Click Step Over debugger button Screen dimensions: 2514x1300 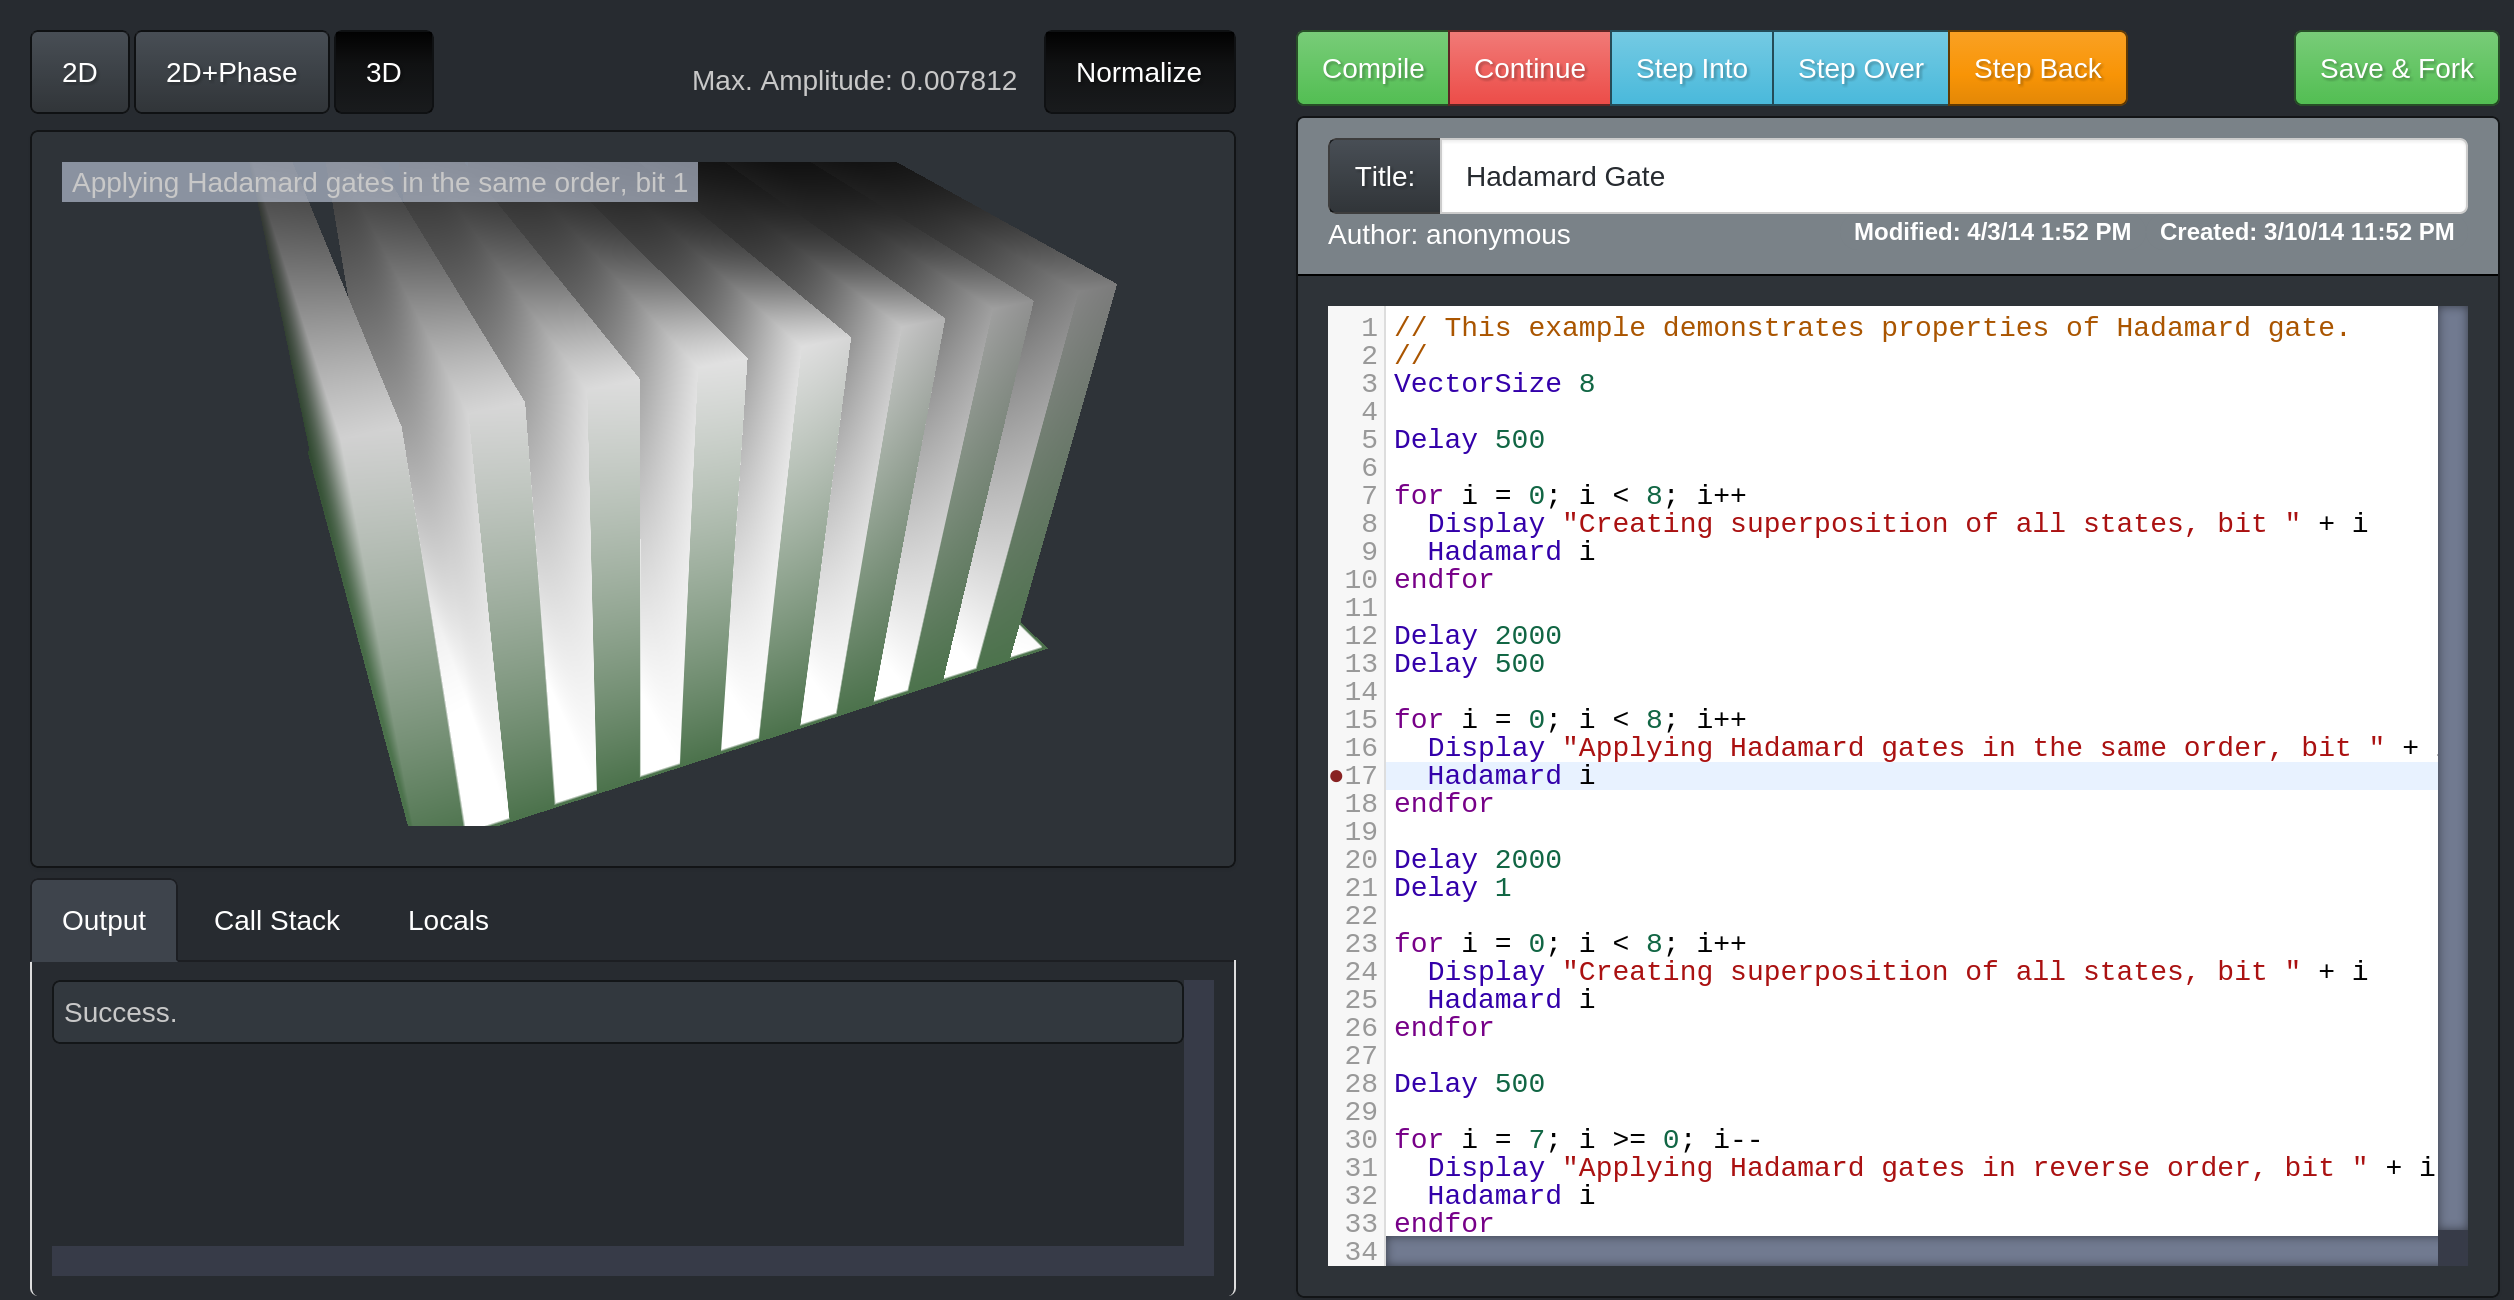1860,68
